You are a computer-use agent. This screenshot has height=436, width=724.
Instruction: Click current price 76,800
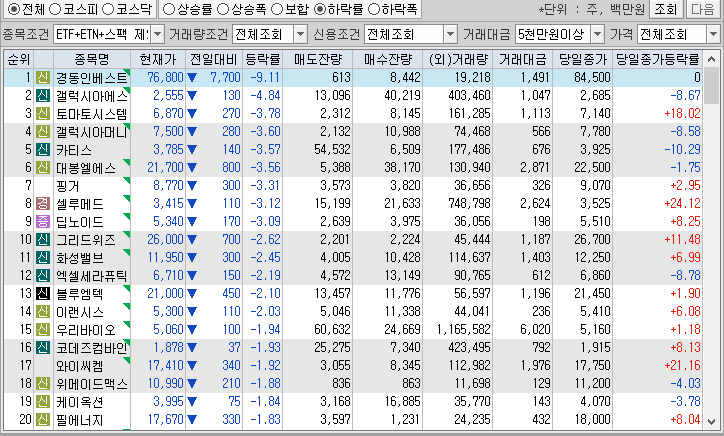[x=165, y=78]
